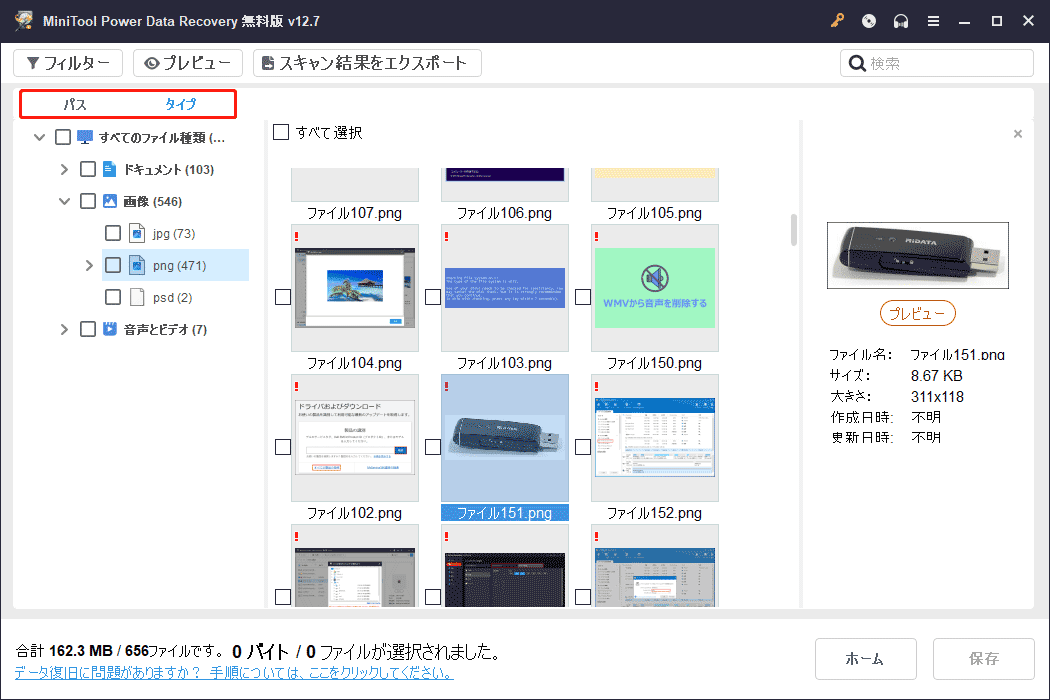Enable the png (471) checkbox
Viewport: 1050px width, 700px height.
tap(113, 264)
